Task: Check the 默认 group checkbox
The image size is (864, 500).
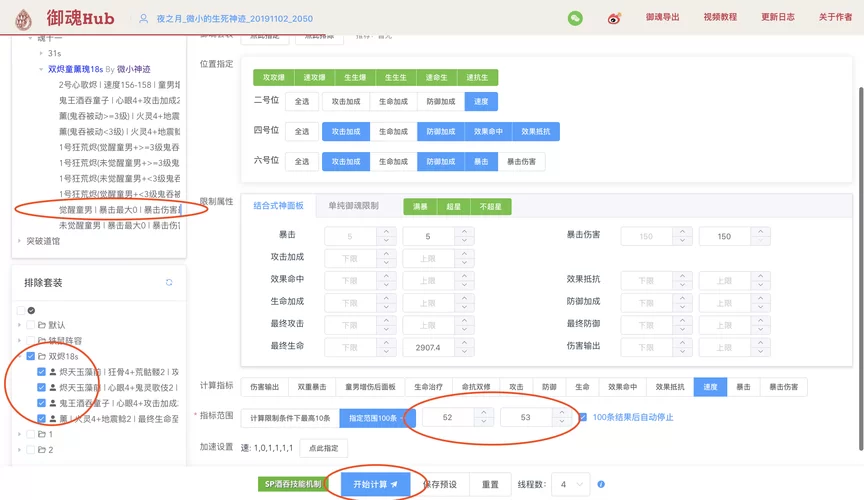Action: (x=30, y=325)
